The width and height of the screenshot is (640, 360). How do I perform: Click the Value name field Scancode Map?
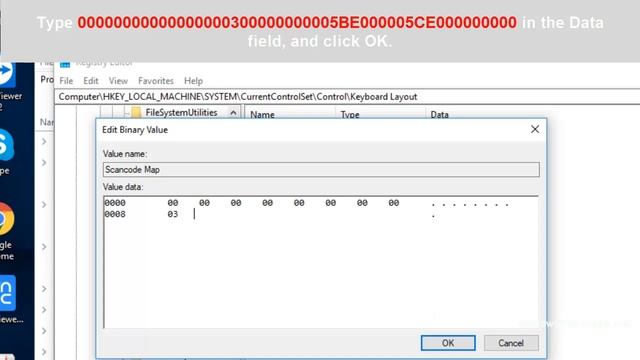coord(321,170)
